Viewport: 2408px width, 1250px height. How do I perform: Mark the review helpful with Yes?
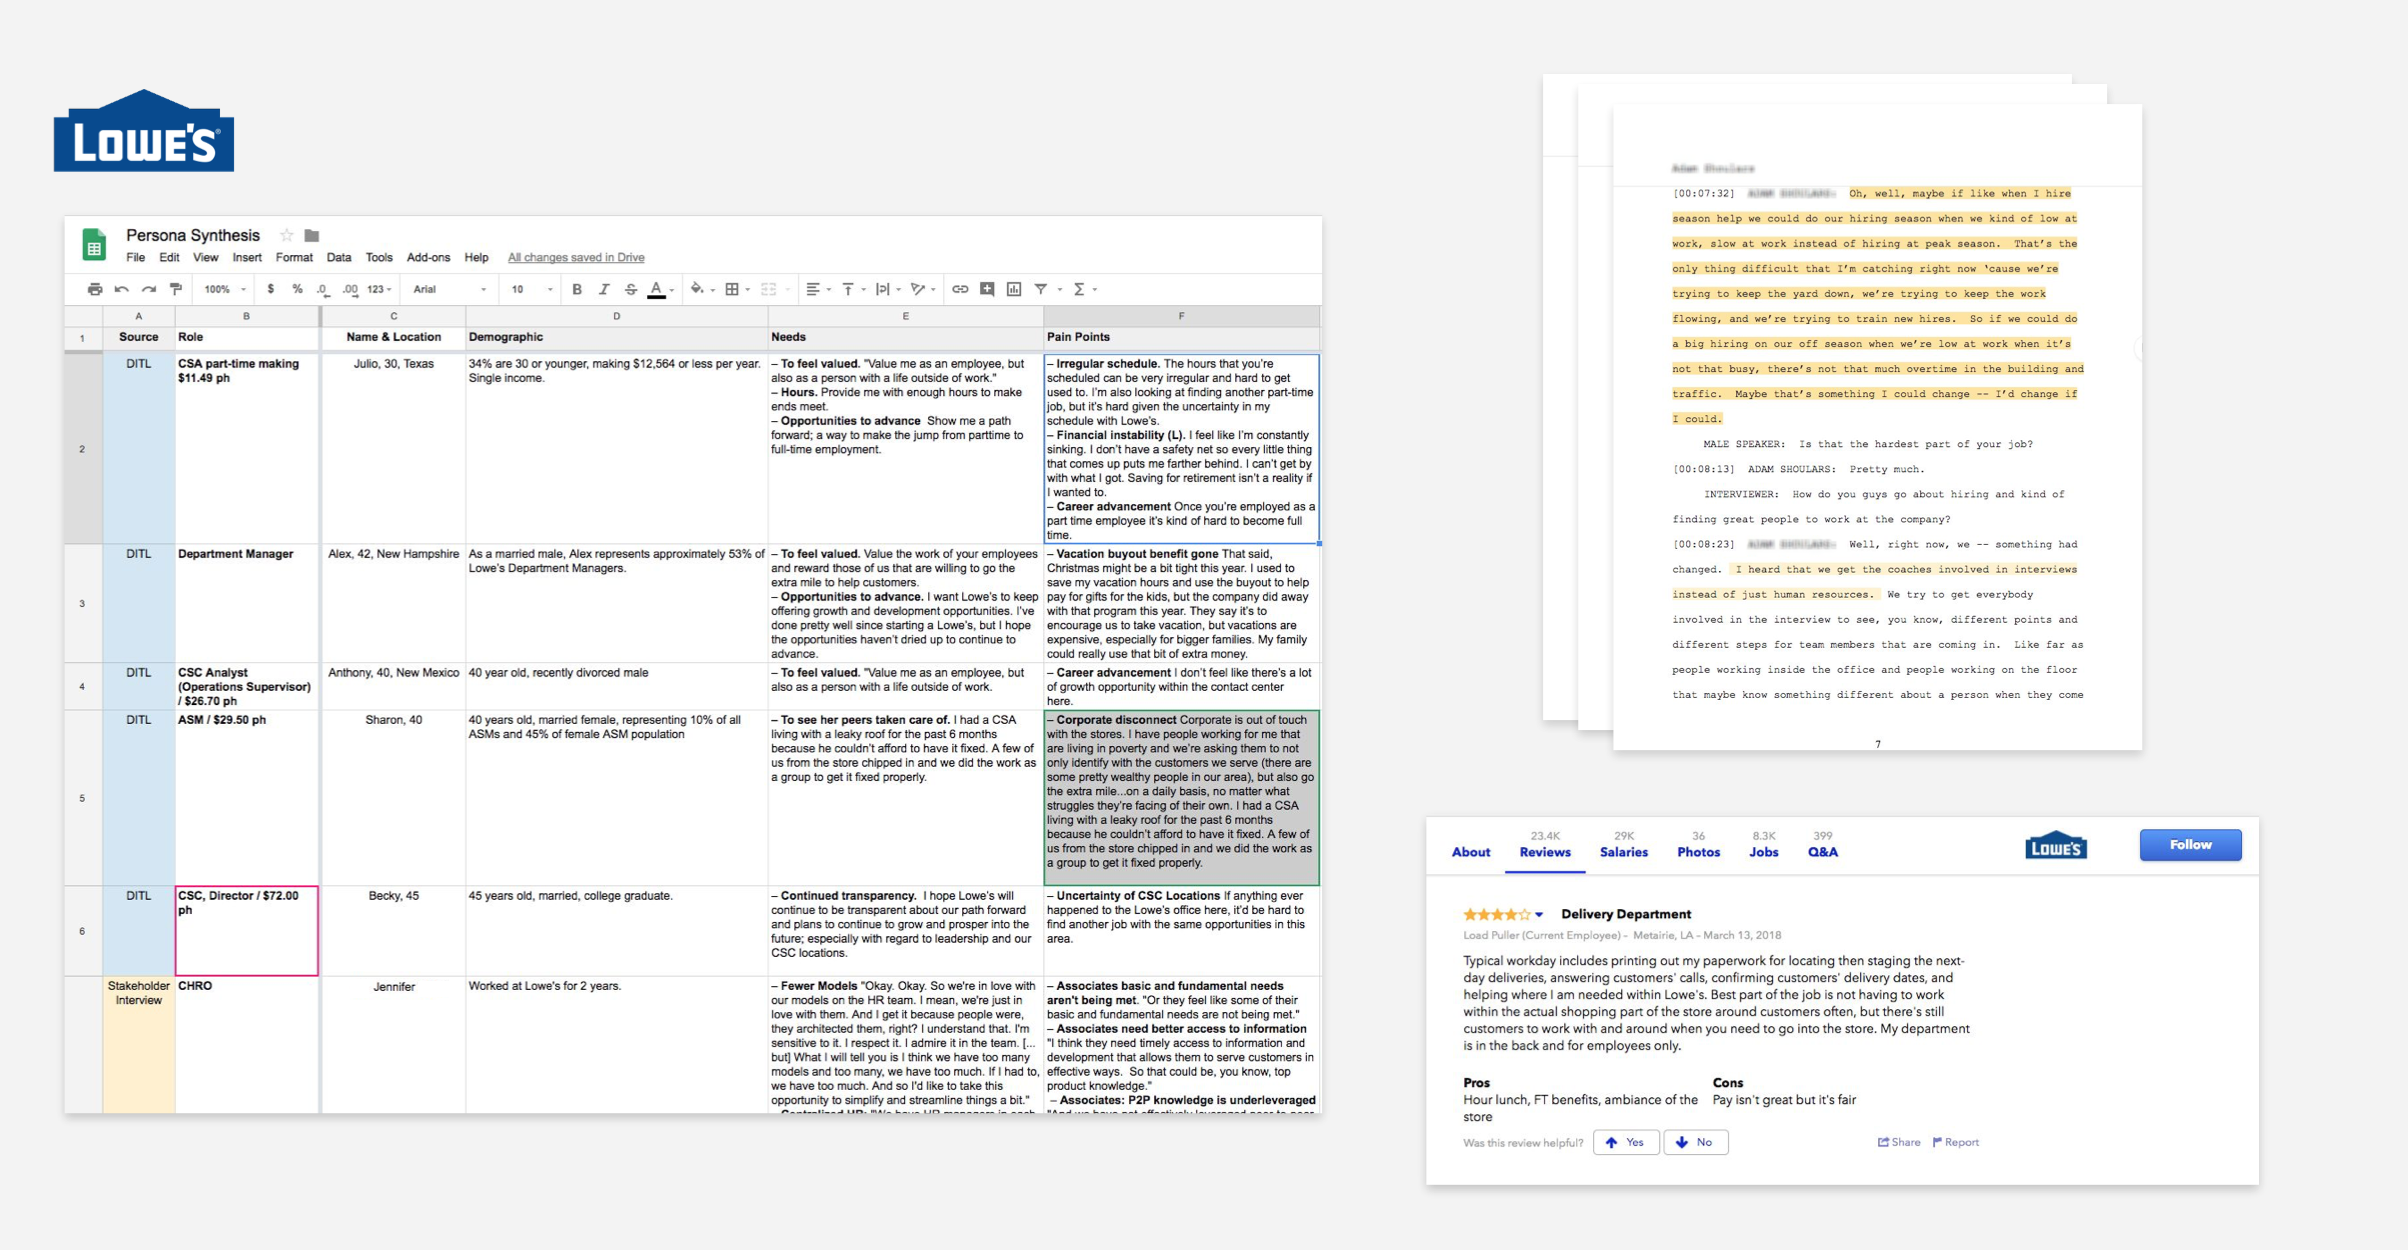1626,1142
